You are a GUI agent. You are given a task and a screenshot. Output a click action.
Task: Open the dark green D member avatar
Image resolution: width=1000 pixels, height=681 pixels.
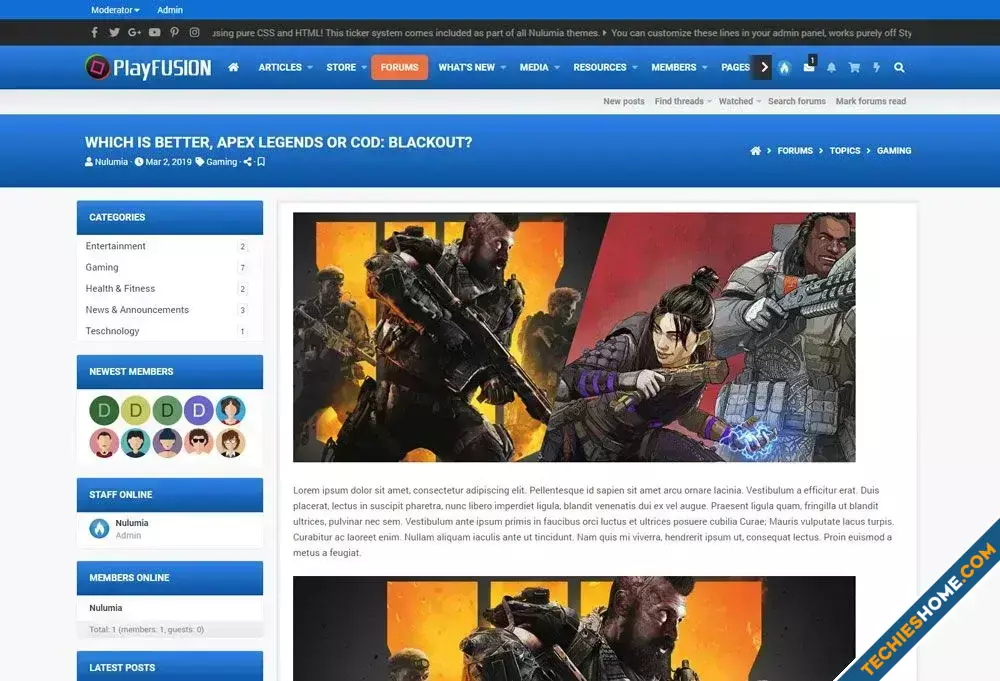click(104, 410)
